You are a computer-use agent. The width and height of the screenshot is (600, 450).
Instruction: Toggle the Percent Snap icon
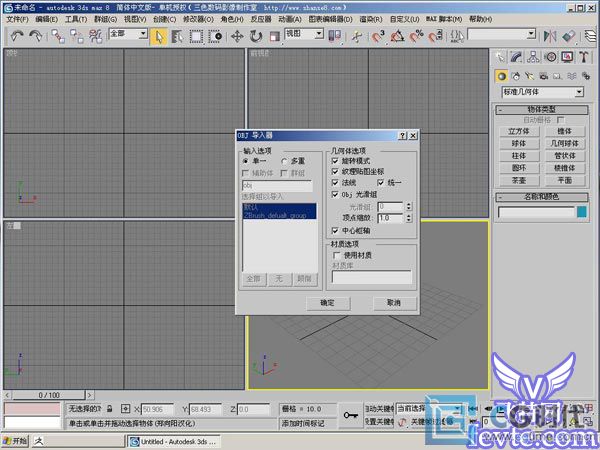416,36
